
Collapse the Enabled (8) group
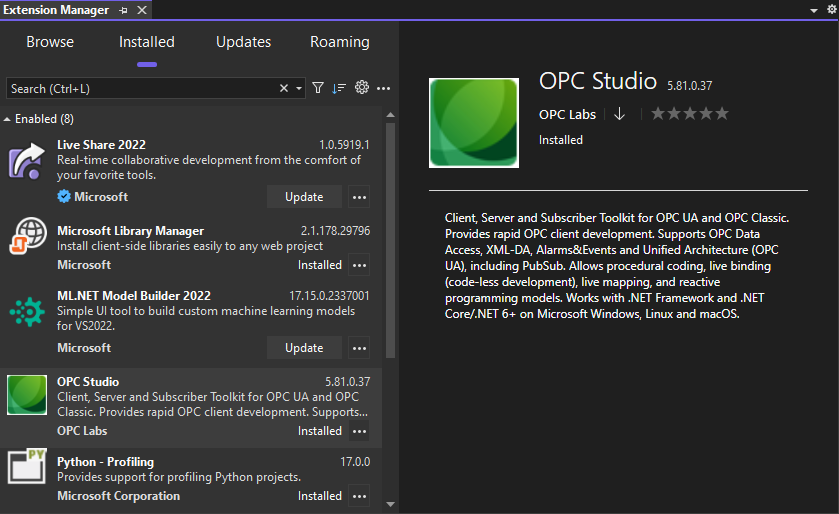[x=8, y=119]
